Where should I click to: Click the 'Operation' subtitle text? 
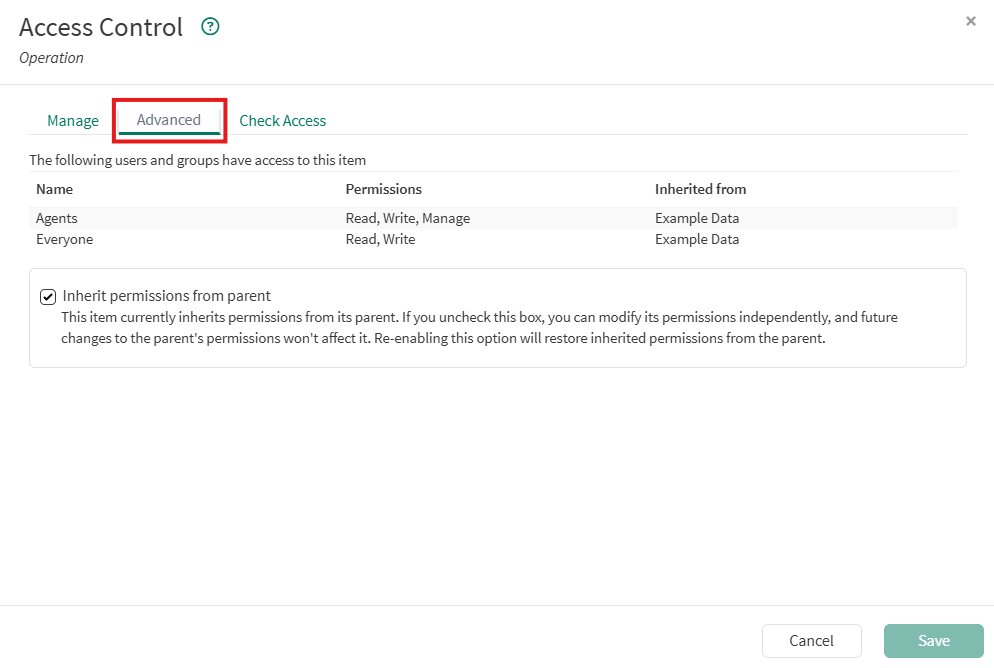click(52, 58)
